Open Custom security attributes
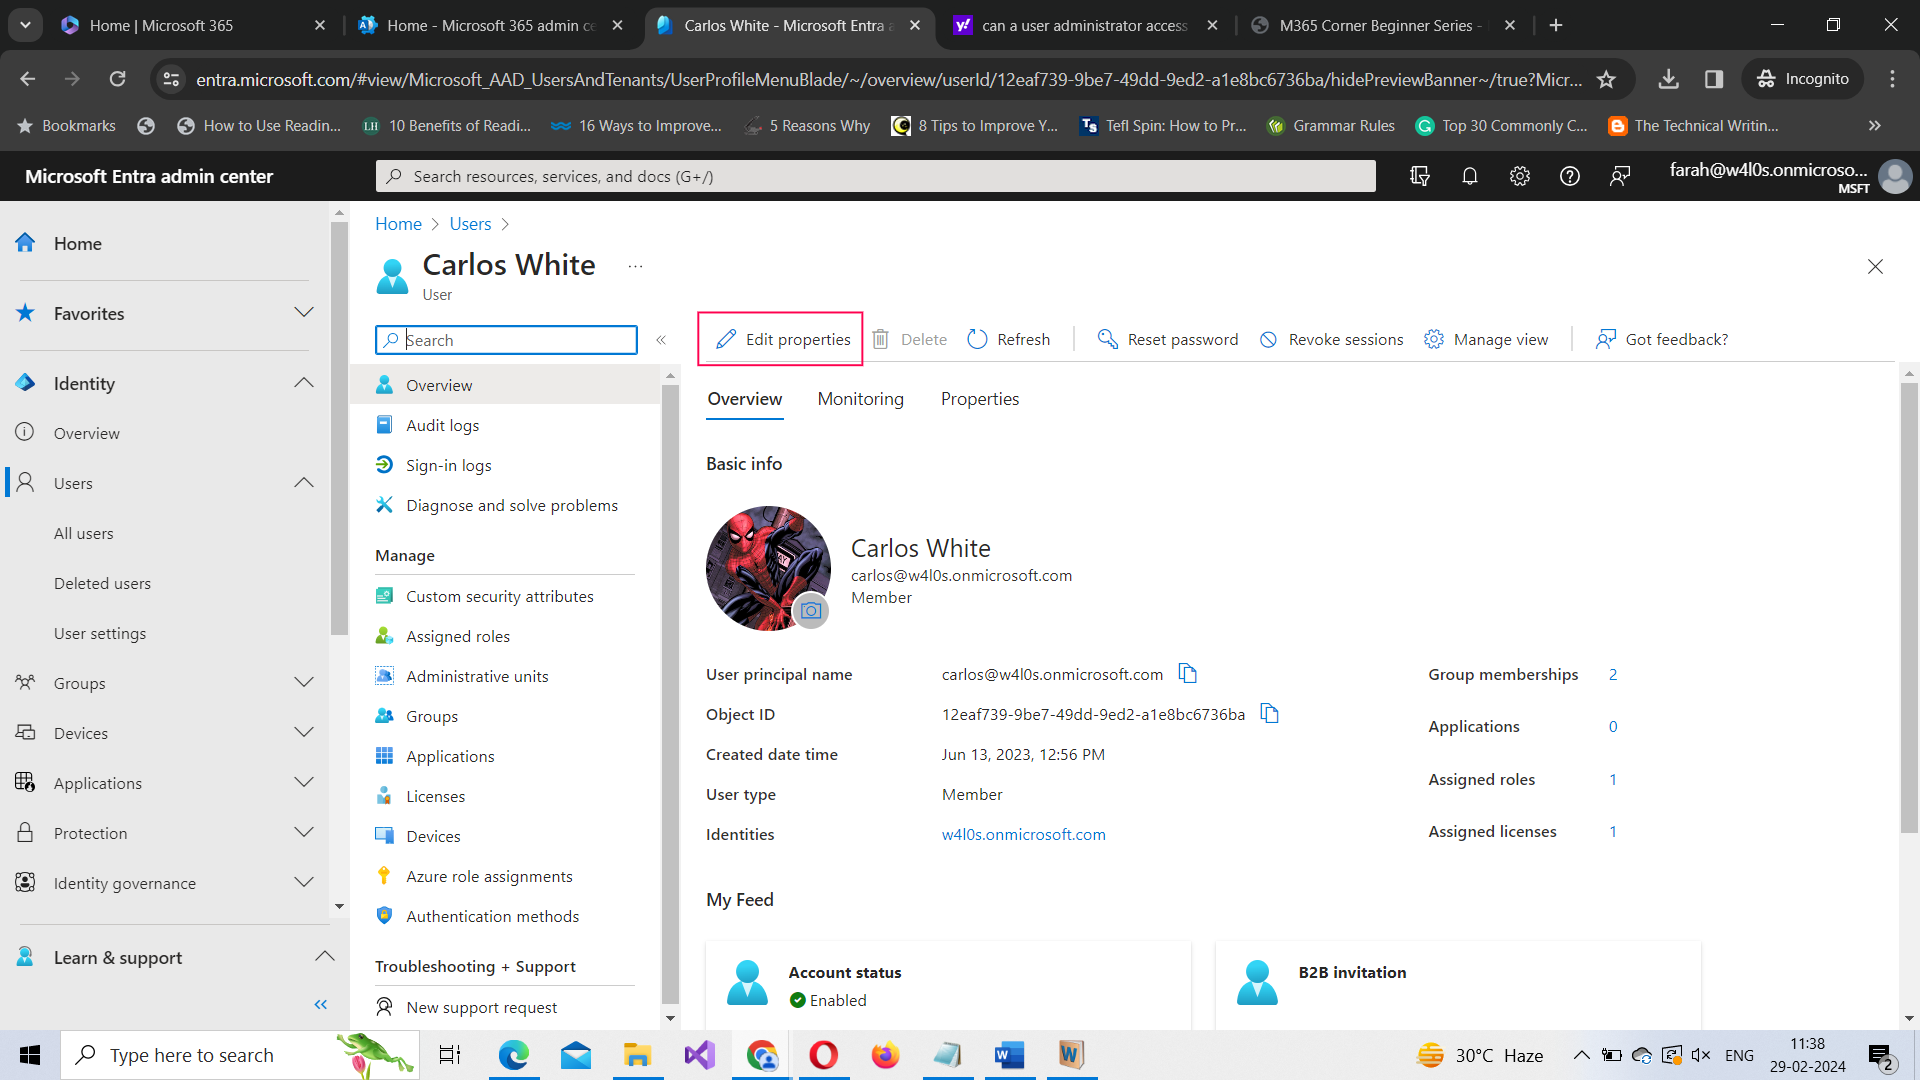1920x1080 pixels. 499,596
